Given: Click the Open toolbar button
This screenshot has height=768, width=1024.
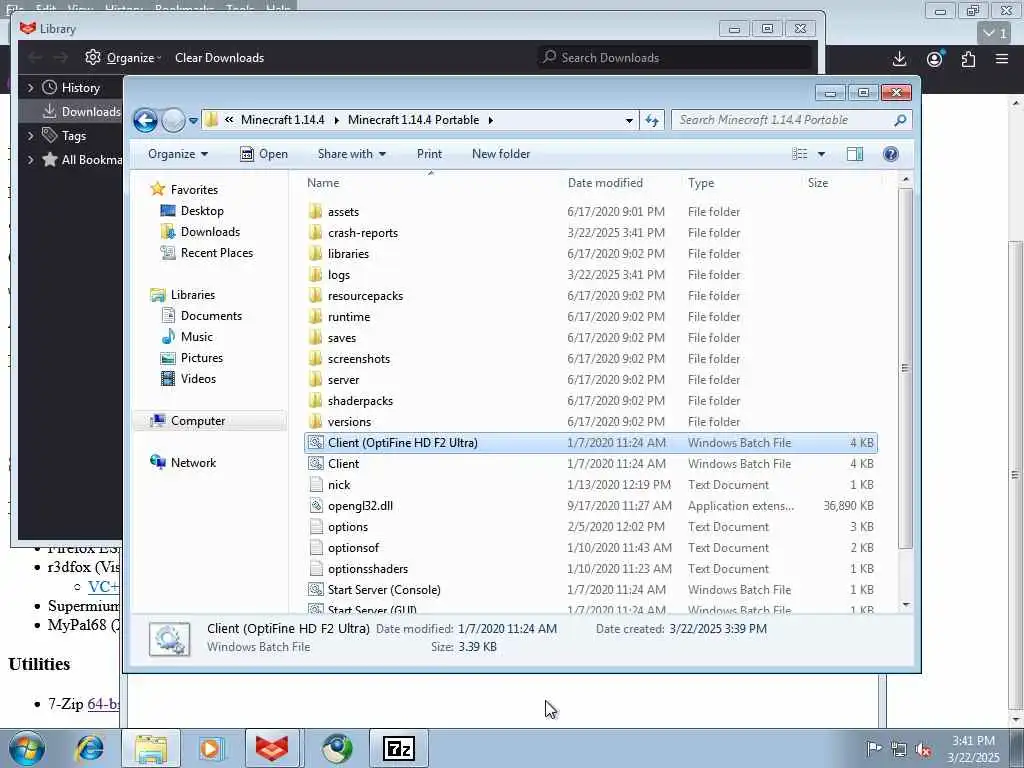Looking at the screenshot, I should (264, 154).
